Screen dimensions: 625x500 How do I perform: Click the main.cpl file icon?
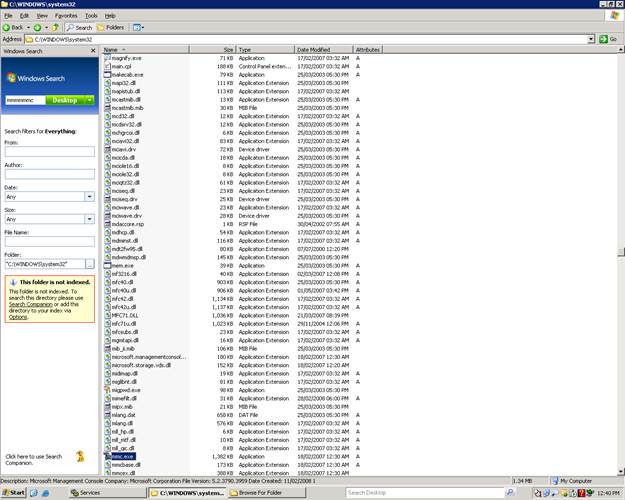tap(107, 66)
